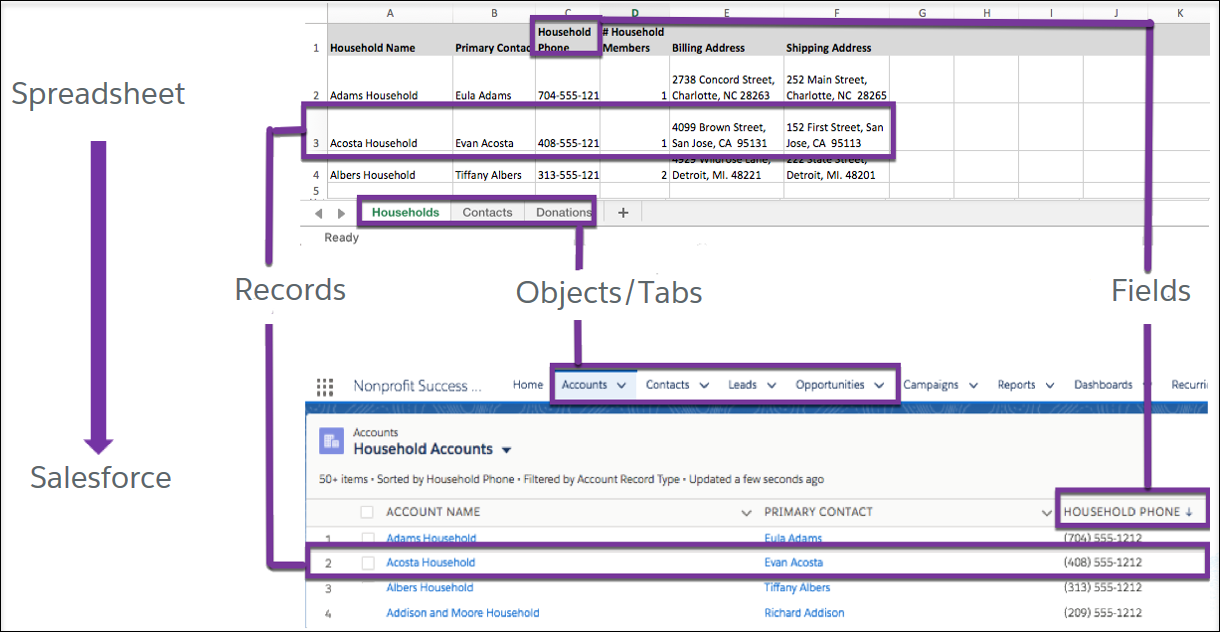This screenshot has height=632, width=1220.
Task: Tick the select-all checkbox in list header
Action: coord(367,512)
